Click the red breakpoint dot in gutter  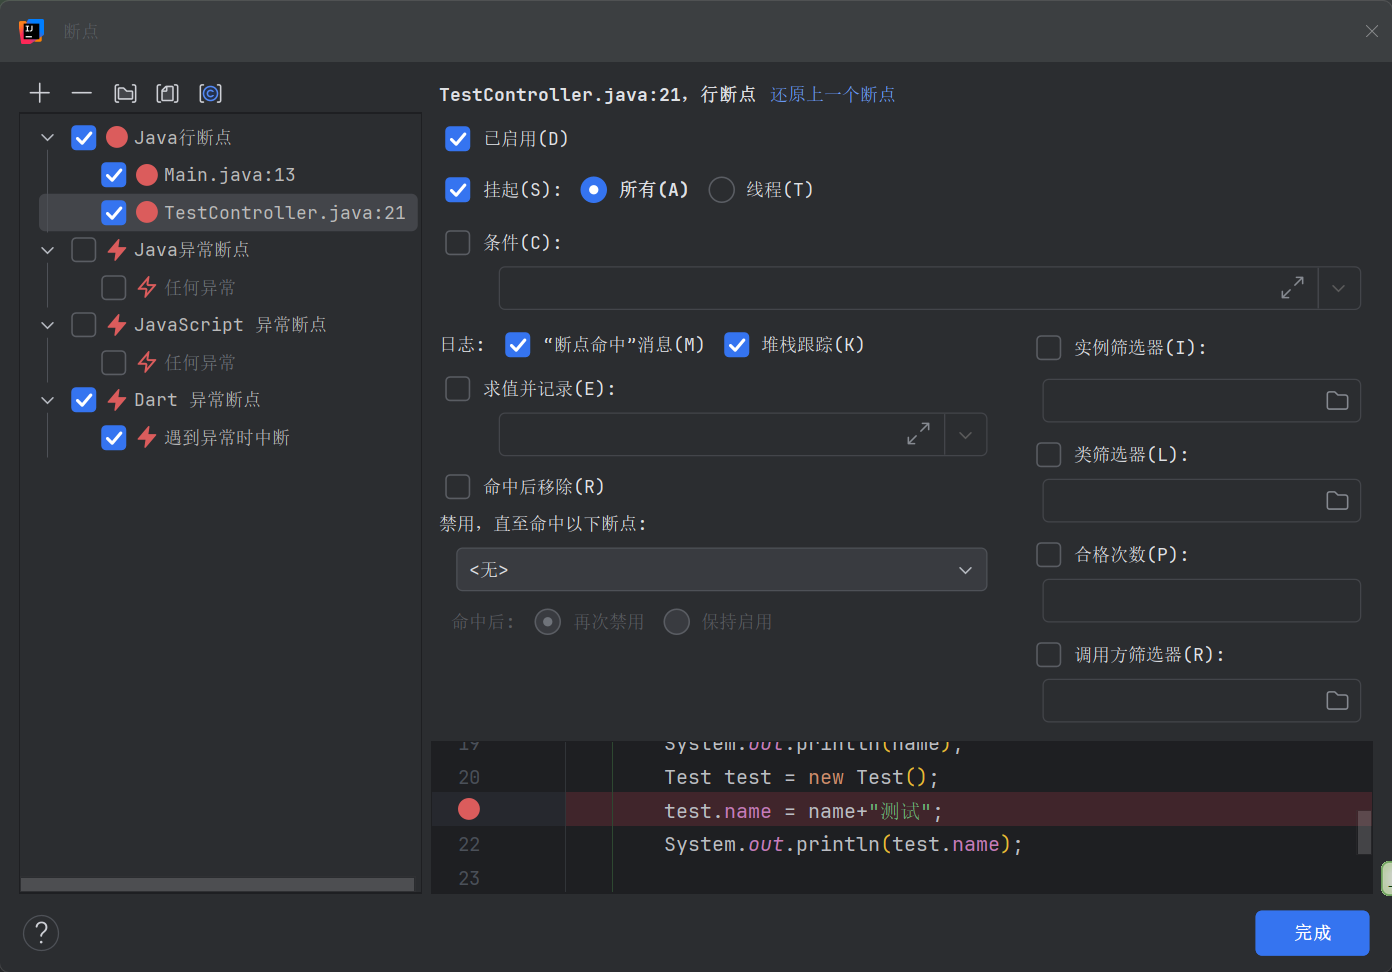pos(469,809)
